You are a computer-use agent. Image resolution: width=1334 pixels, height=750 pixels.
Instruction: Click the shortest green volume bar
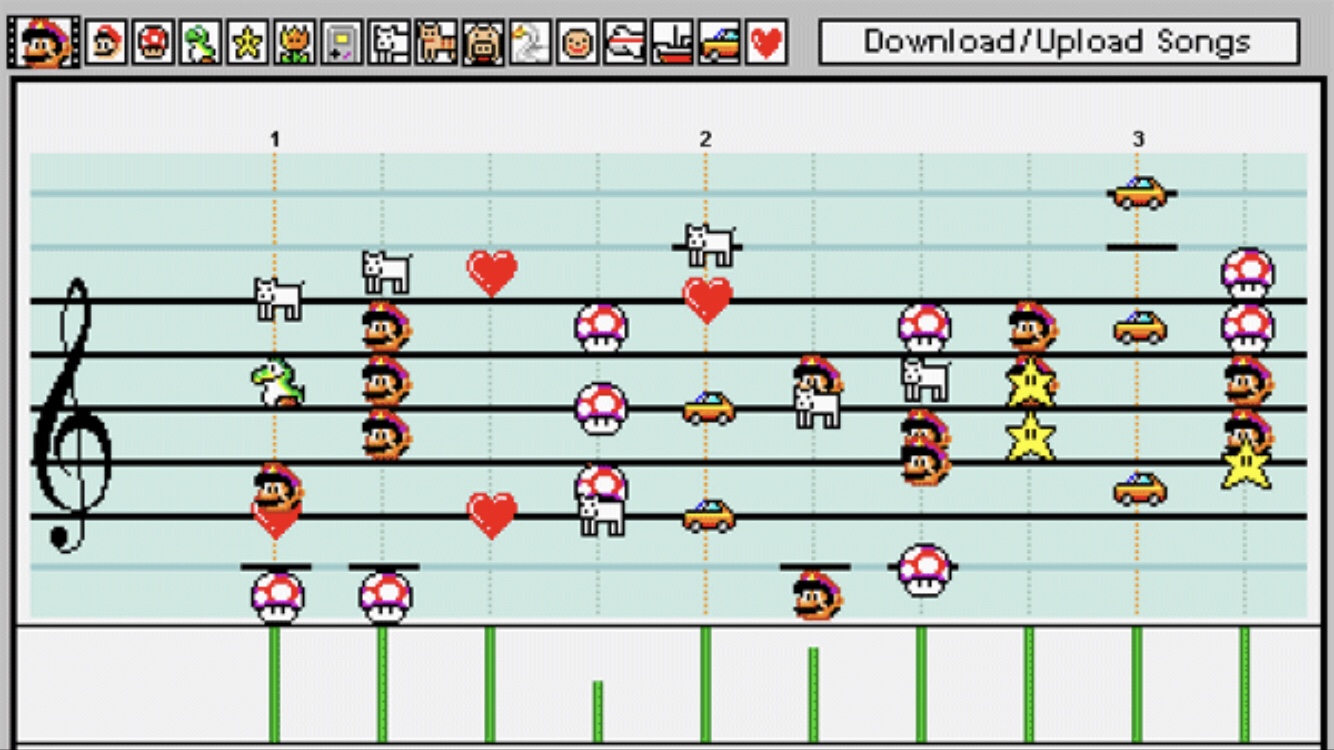pos(598,711)
